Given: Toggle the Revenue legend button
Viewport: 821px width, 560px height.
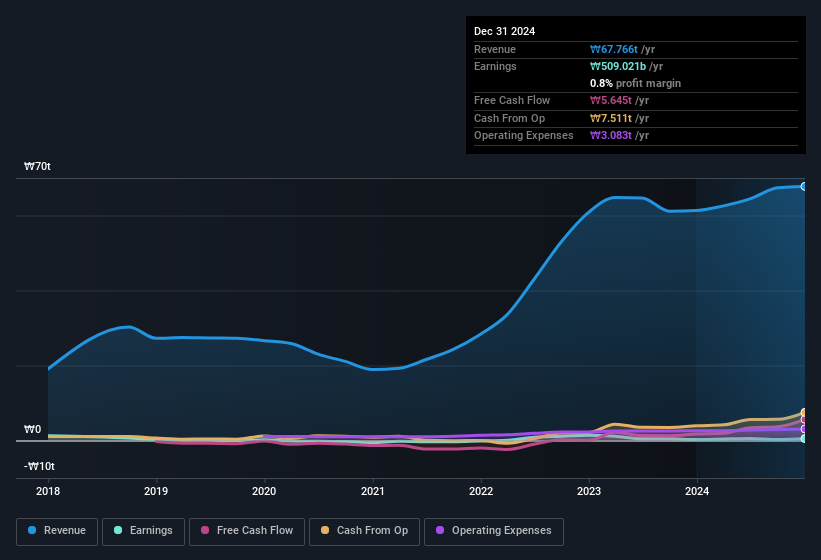Looking at the screenshot, I should [57, 532].
